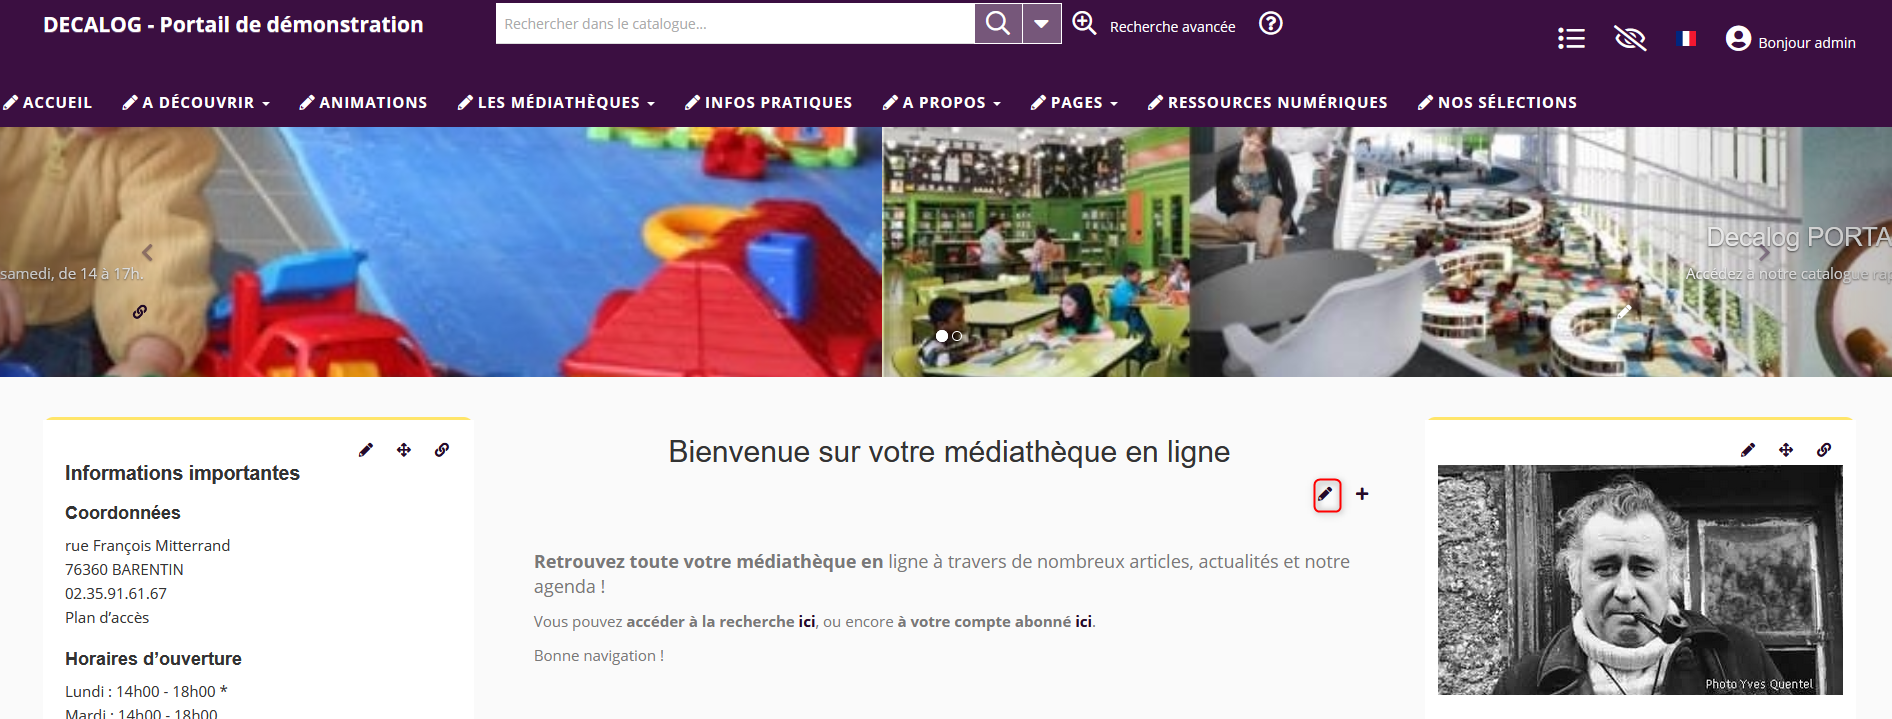This screenshot has height=719, width=1892.
Task: Go to previous carousel slide arrow
Action: 147,252
